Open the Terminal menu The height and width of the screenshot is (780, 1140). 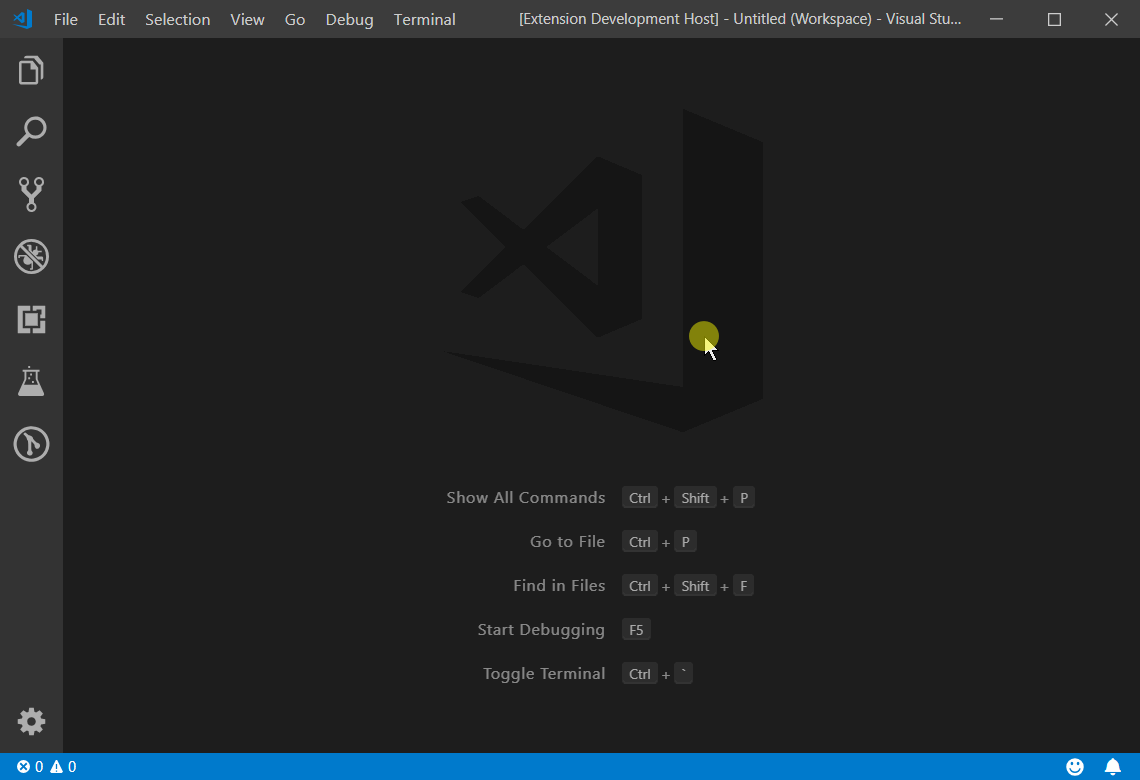(425, 20)
